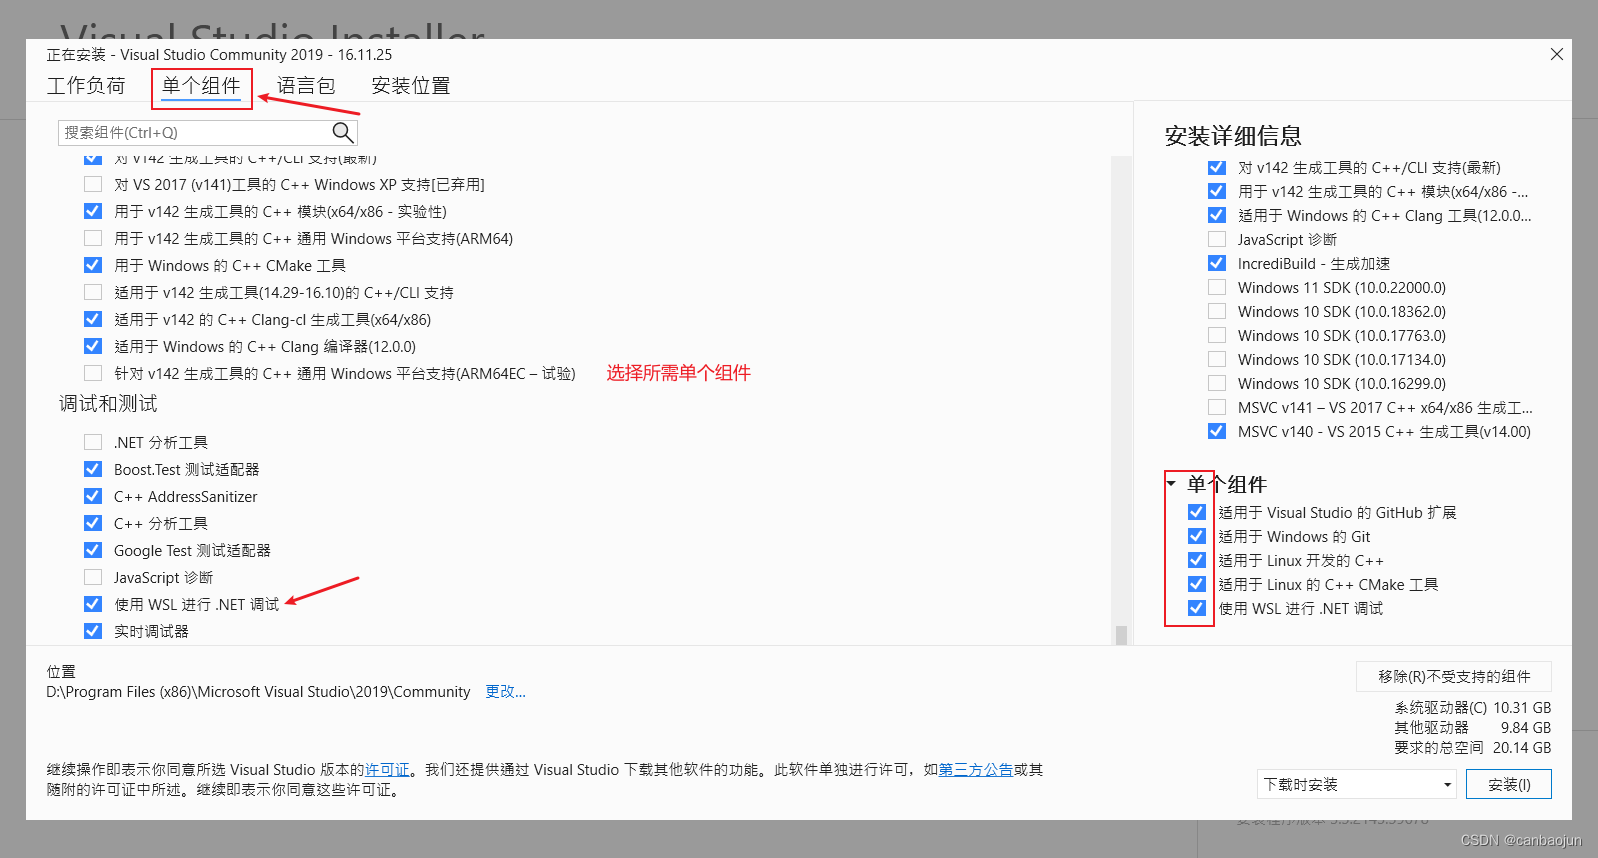Open the 下载时安装 dropdown
Screen dimensions: 1598x858
coord(1357,784)
